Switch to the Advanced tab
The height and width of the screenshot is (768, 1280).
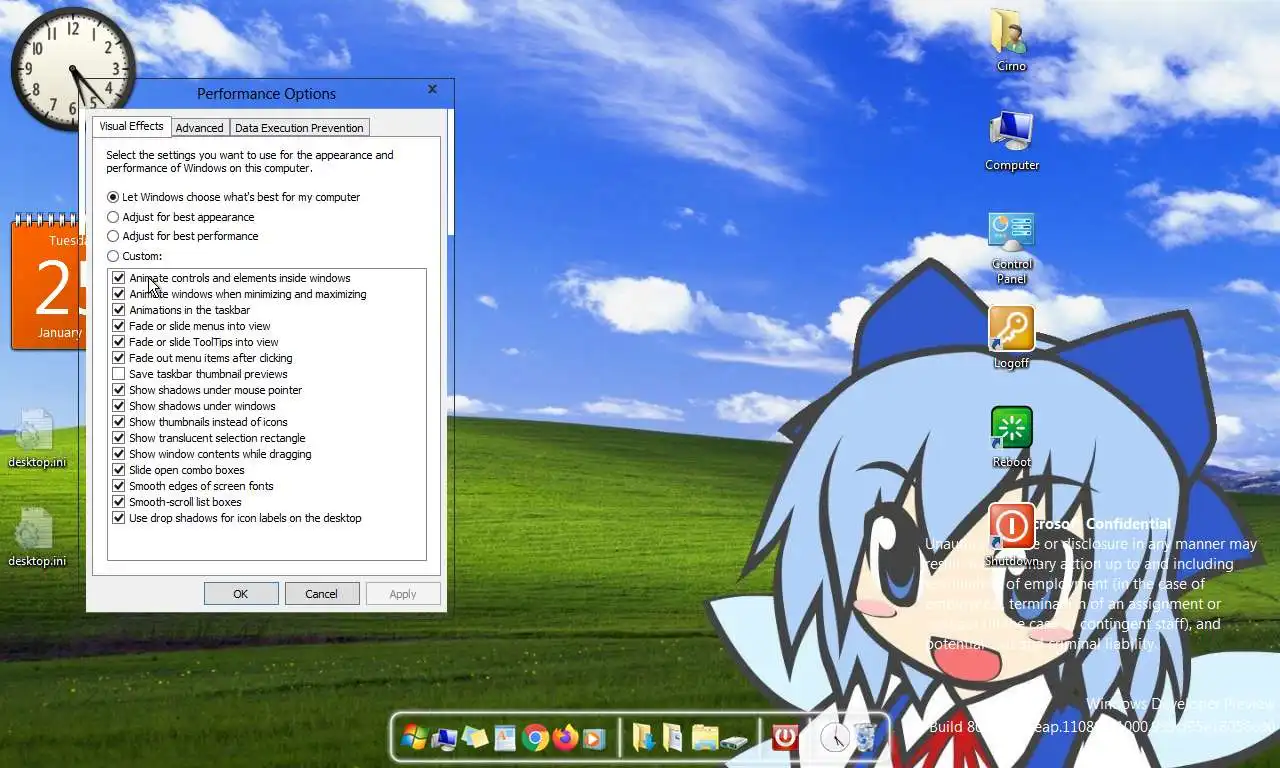click(199, 128)
